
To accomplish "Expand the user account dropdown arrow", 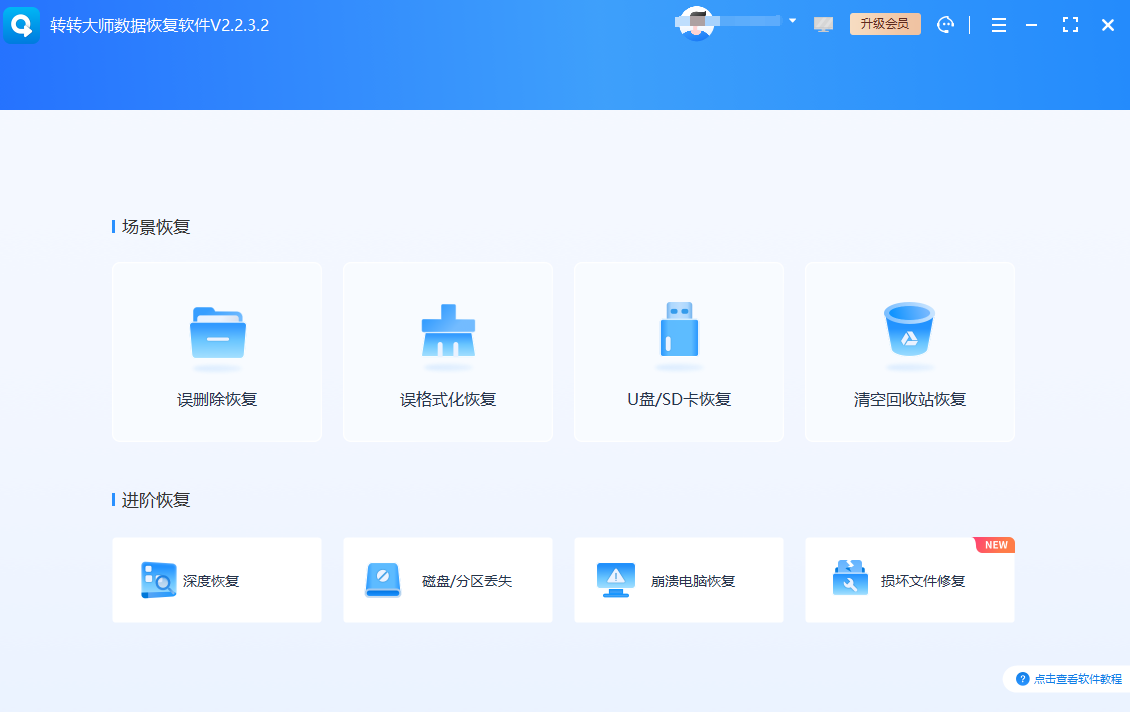I will coord(793,20).
